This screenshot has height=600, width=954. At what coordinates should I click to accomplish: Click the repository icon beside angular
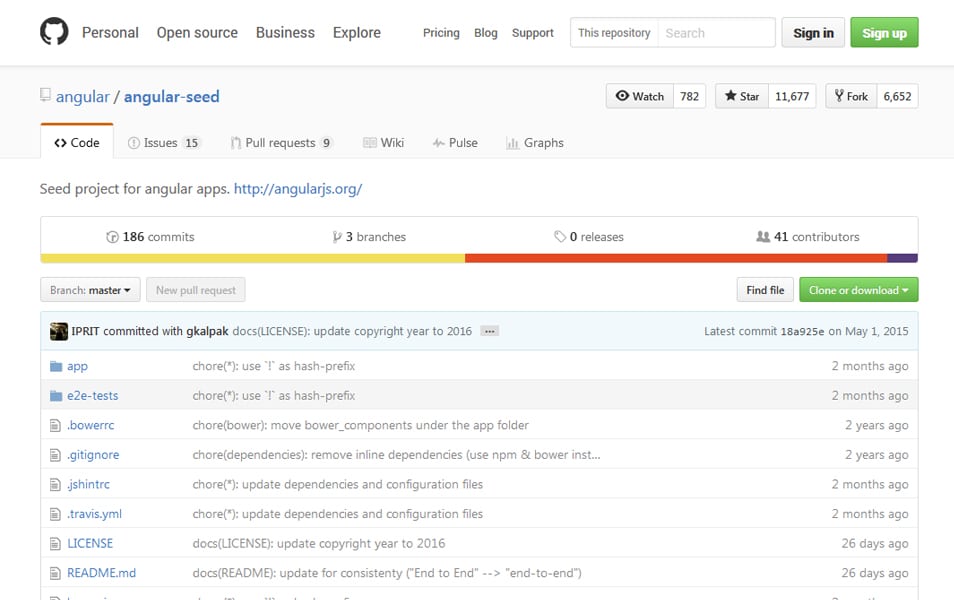(x=45, y=95)
